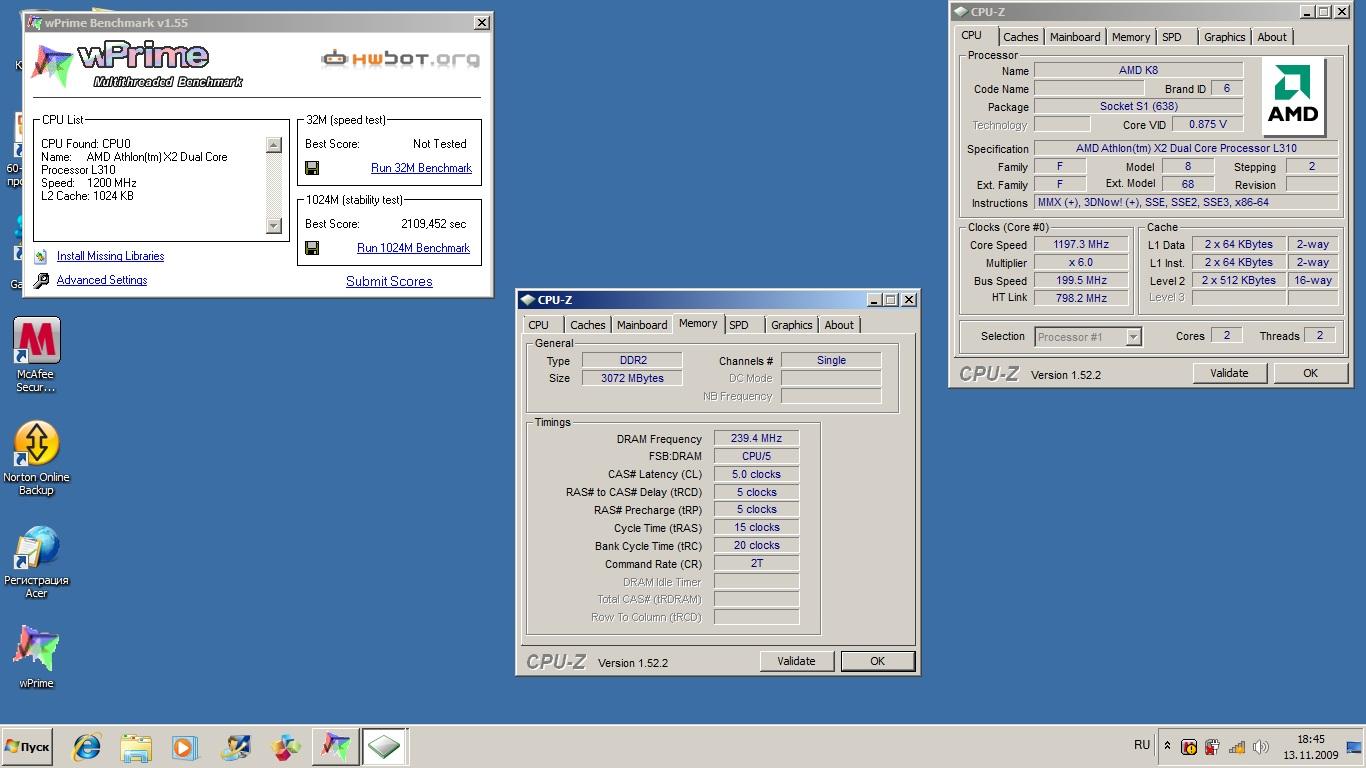The height and width of the screenshot is (768, 1366).
Task: Click the DRAM Frequency value 239.4 MHz
Action: (x=756, y=438)
